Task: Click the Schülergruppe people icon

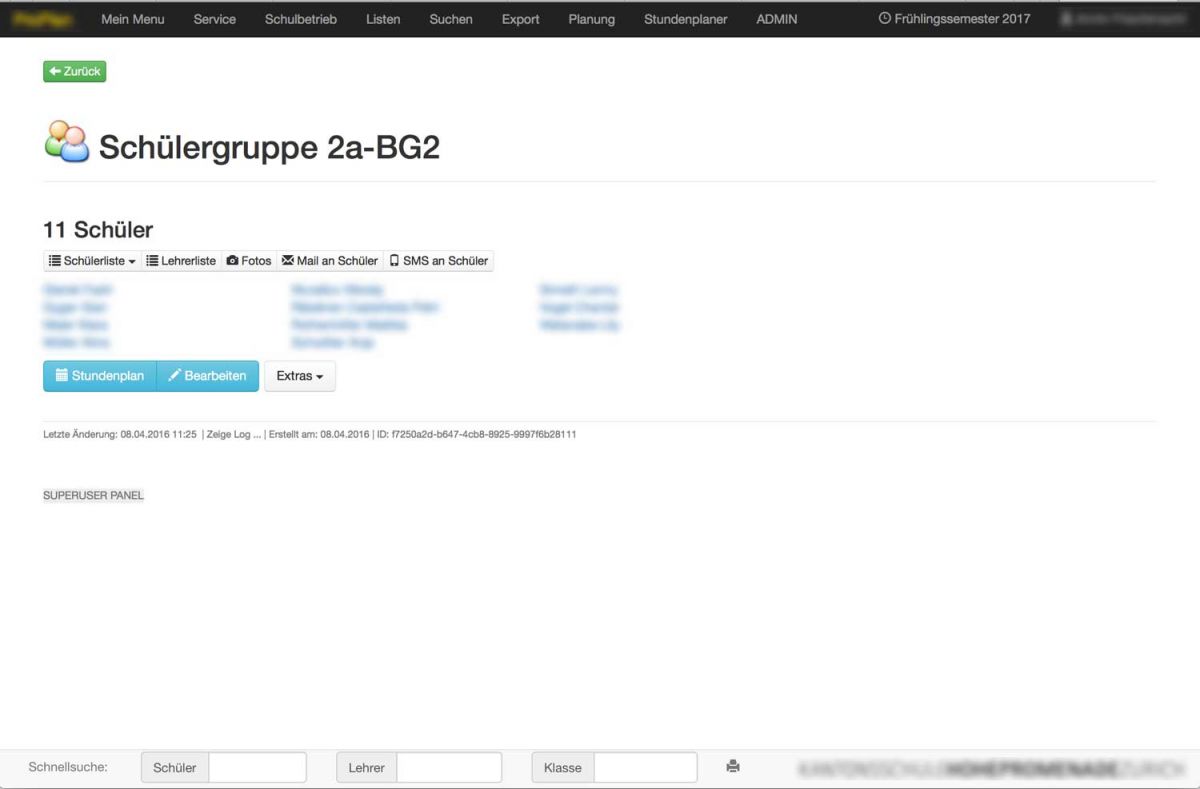Action: click(x=67, y=143)
